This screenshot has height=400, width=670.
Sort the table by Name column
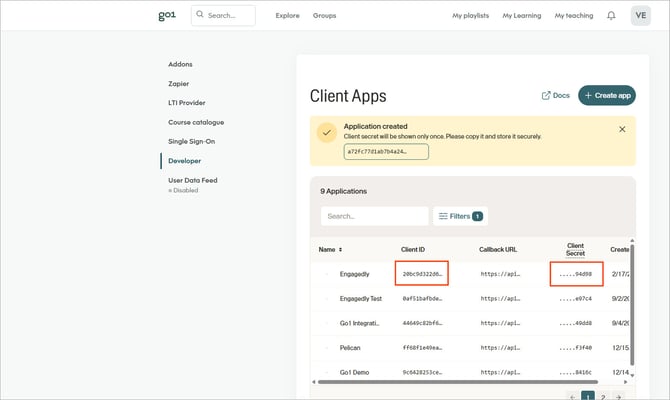point(331,249)
